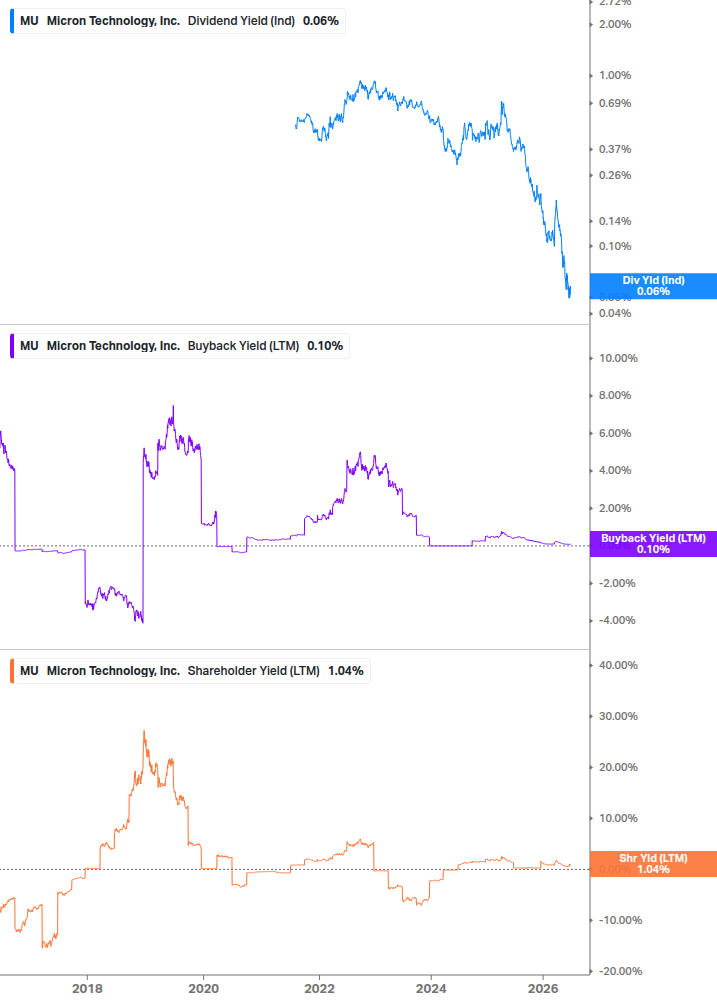Click the orange Shareholder Yield color bar
Viewport: 717px width, 1005px height.
coord(12,670)
